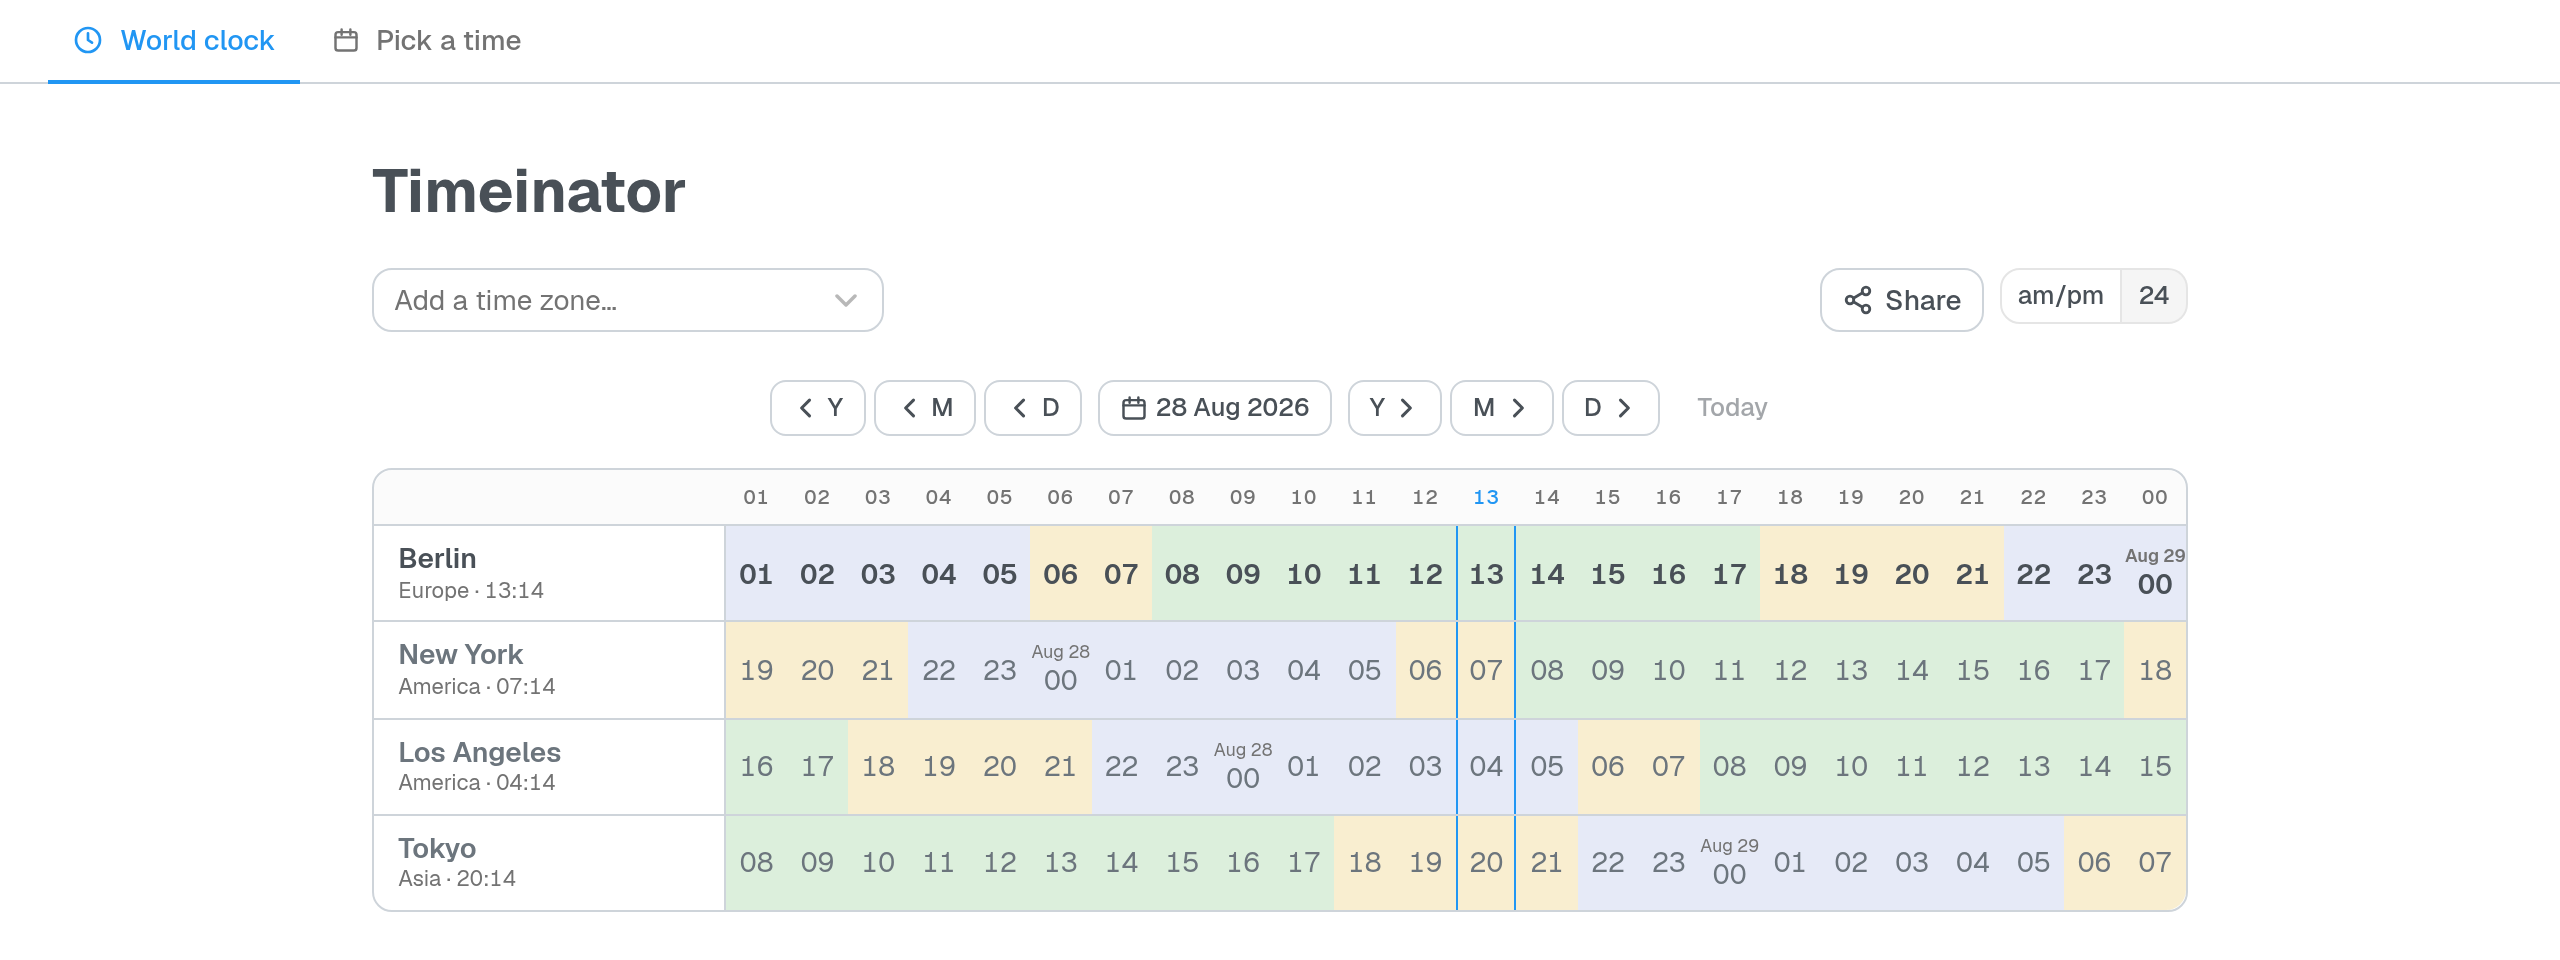The height and width of the screenshot is (960, 2560).
Task: Open the World clock tab
Action: 174,41
